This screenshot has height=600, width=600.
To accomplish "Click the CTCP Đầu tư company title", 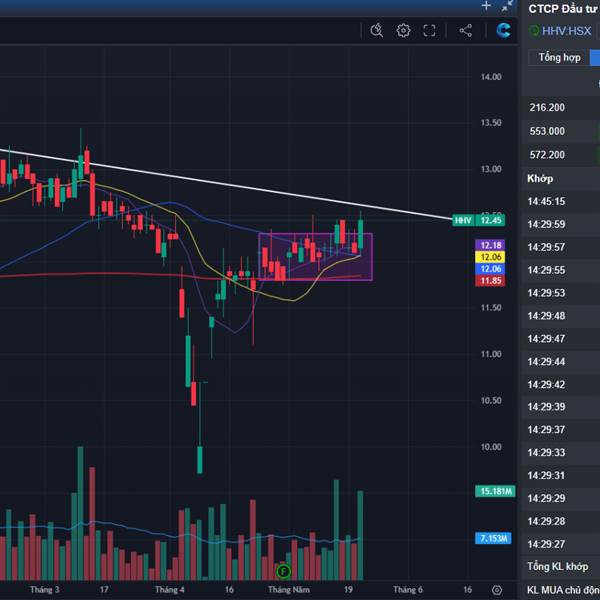I will (x=562, y=8).
